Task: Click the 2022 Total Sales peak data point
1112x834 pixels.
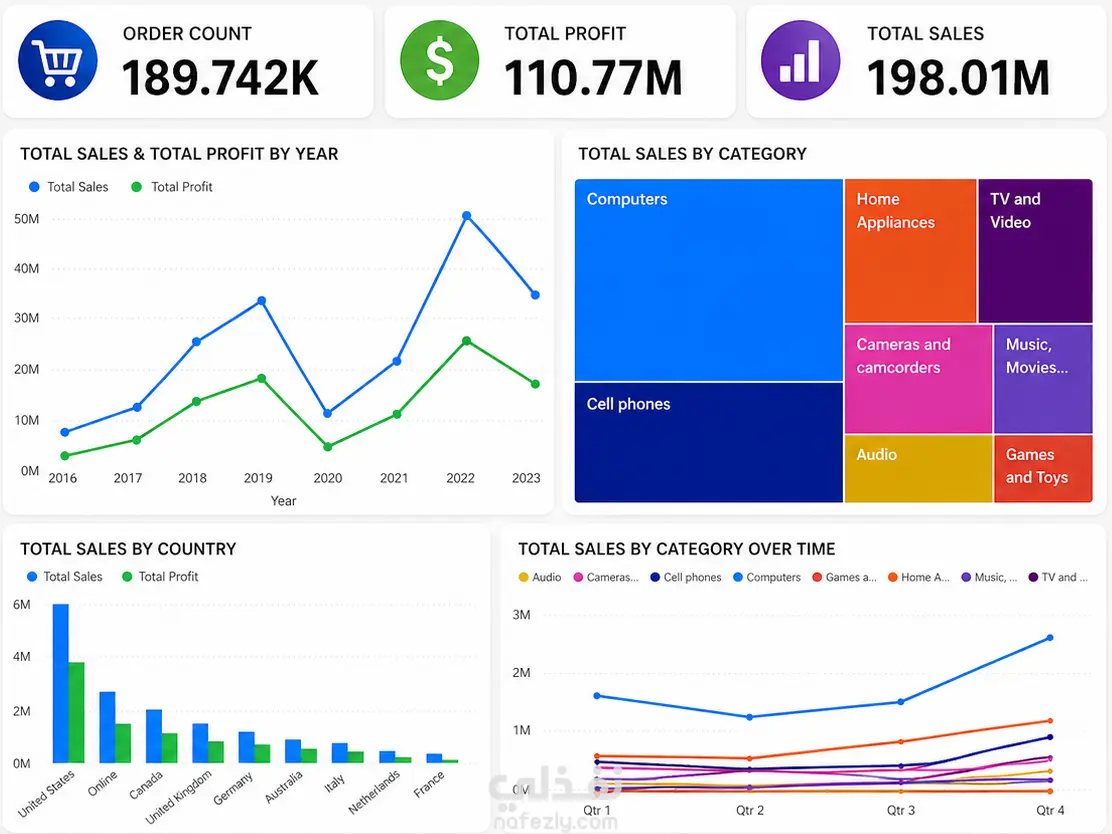Action: (x=466, y=216)
